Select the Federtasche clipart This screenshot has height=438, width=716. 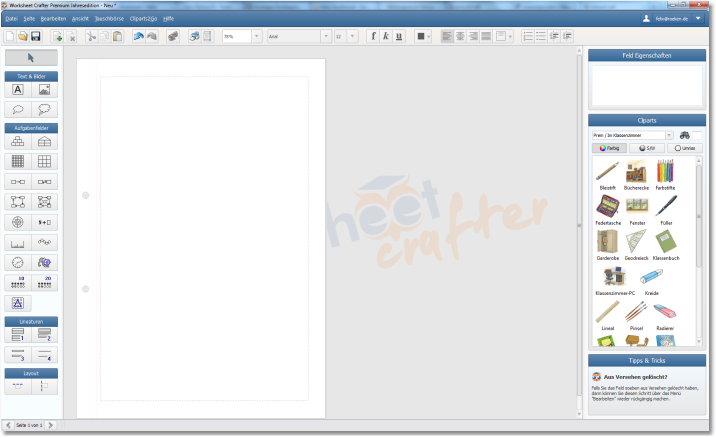pyautogui.click(x=608, y=210)
